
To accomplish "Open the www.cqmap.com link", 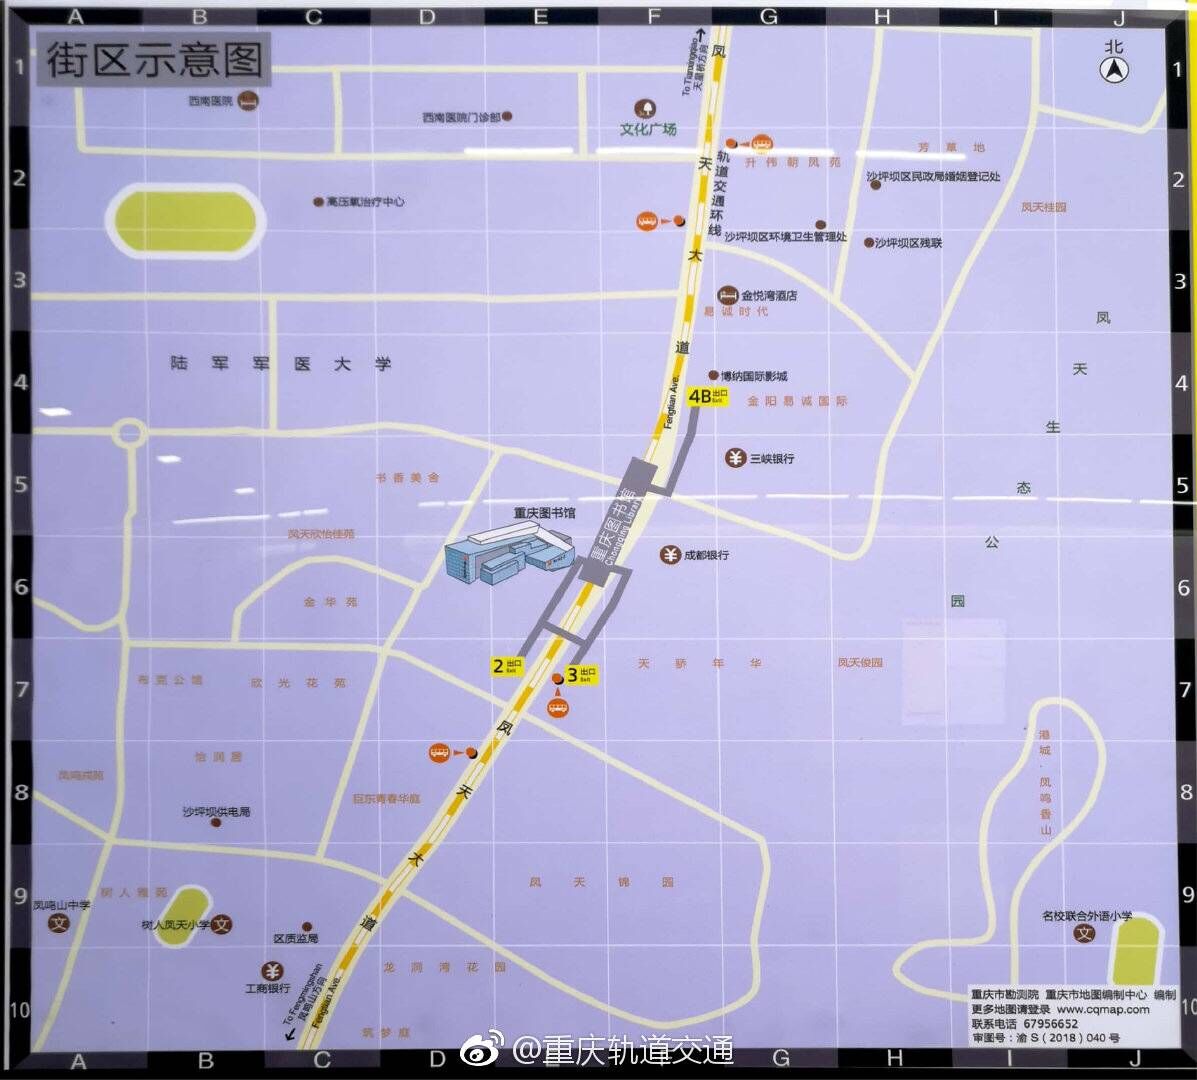I will pos(1103,1009).
